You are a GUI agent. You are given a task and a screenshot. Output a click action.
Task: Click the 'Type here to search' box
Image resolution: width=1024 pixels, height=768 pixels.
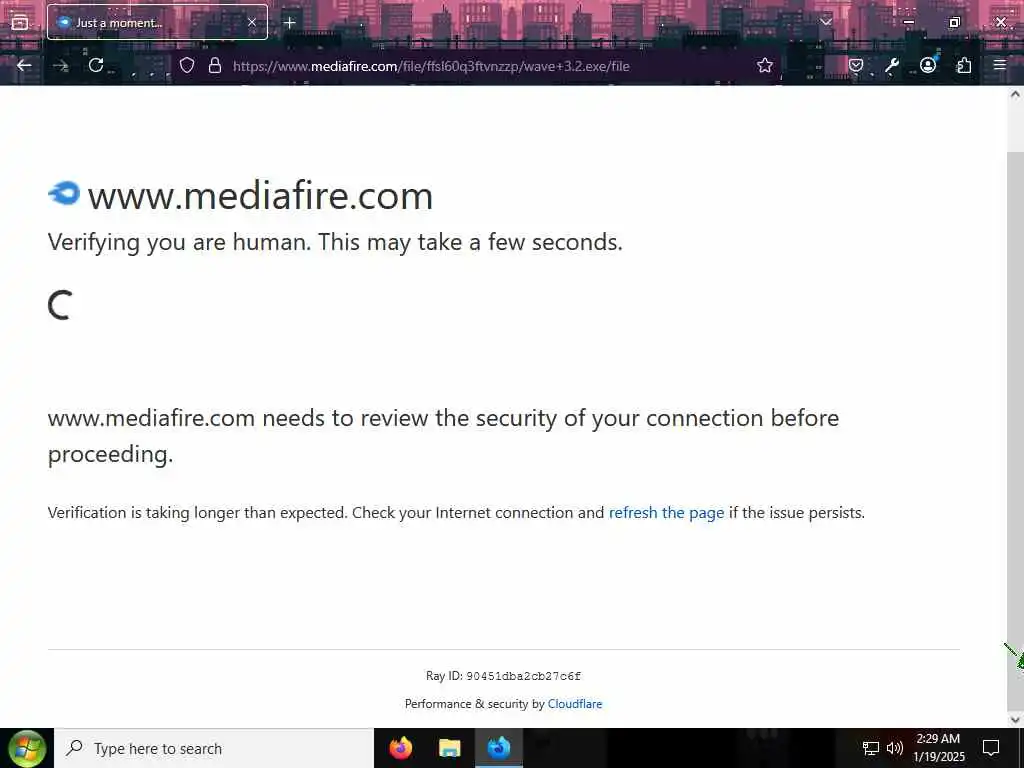[x=214, y=748]
